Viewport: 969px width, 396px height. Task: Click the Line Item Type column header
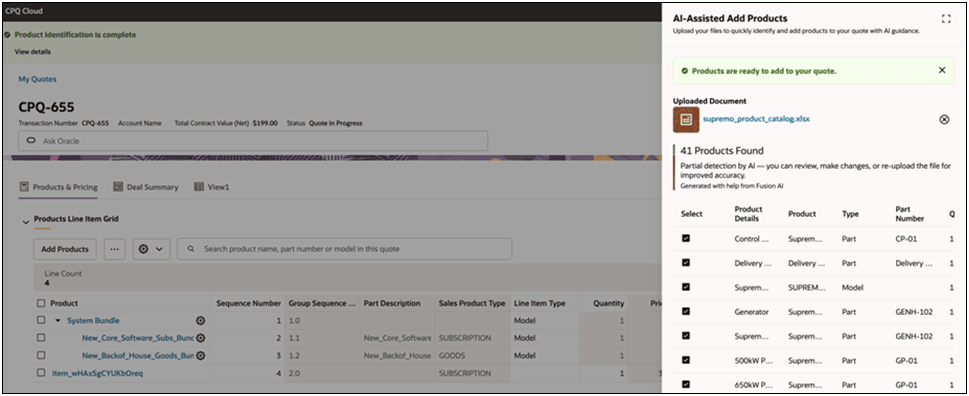(x=540, y=303)
